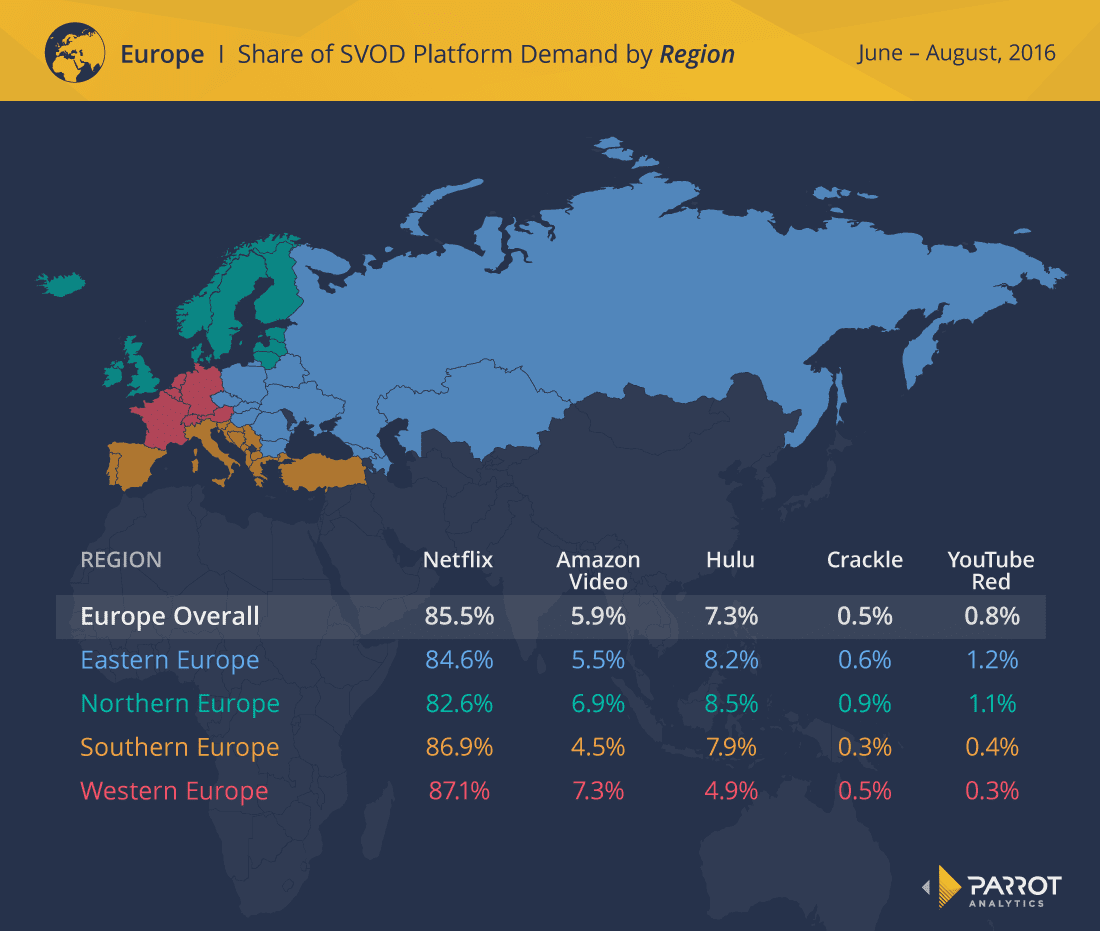Viewport: 1100px width, 931px height.
Task: Click the green United Kingdom on the map
Action: coord(142,368)
